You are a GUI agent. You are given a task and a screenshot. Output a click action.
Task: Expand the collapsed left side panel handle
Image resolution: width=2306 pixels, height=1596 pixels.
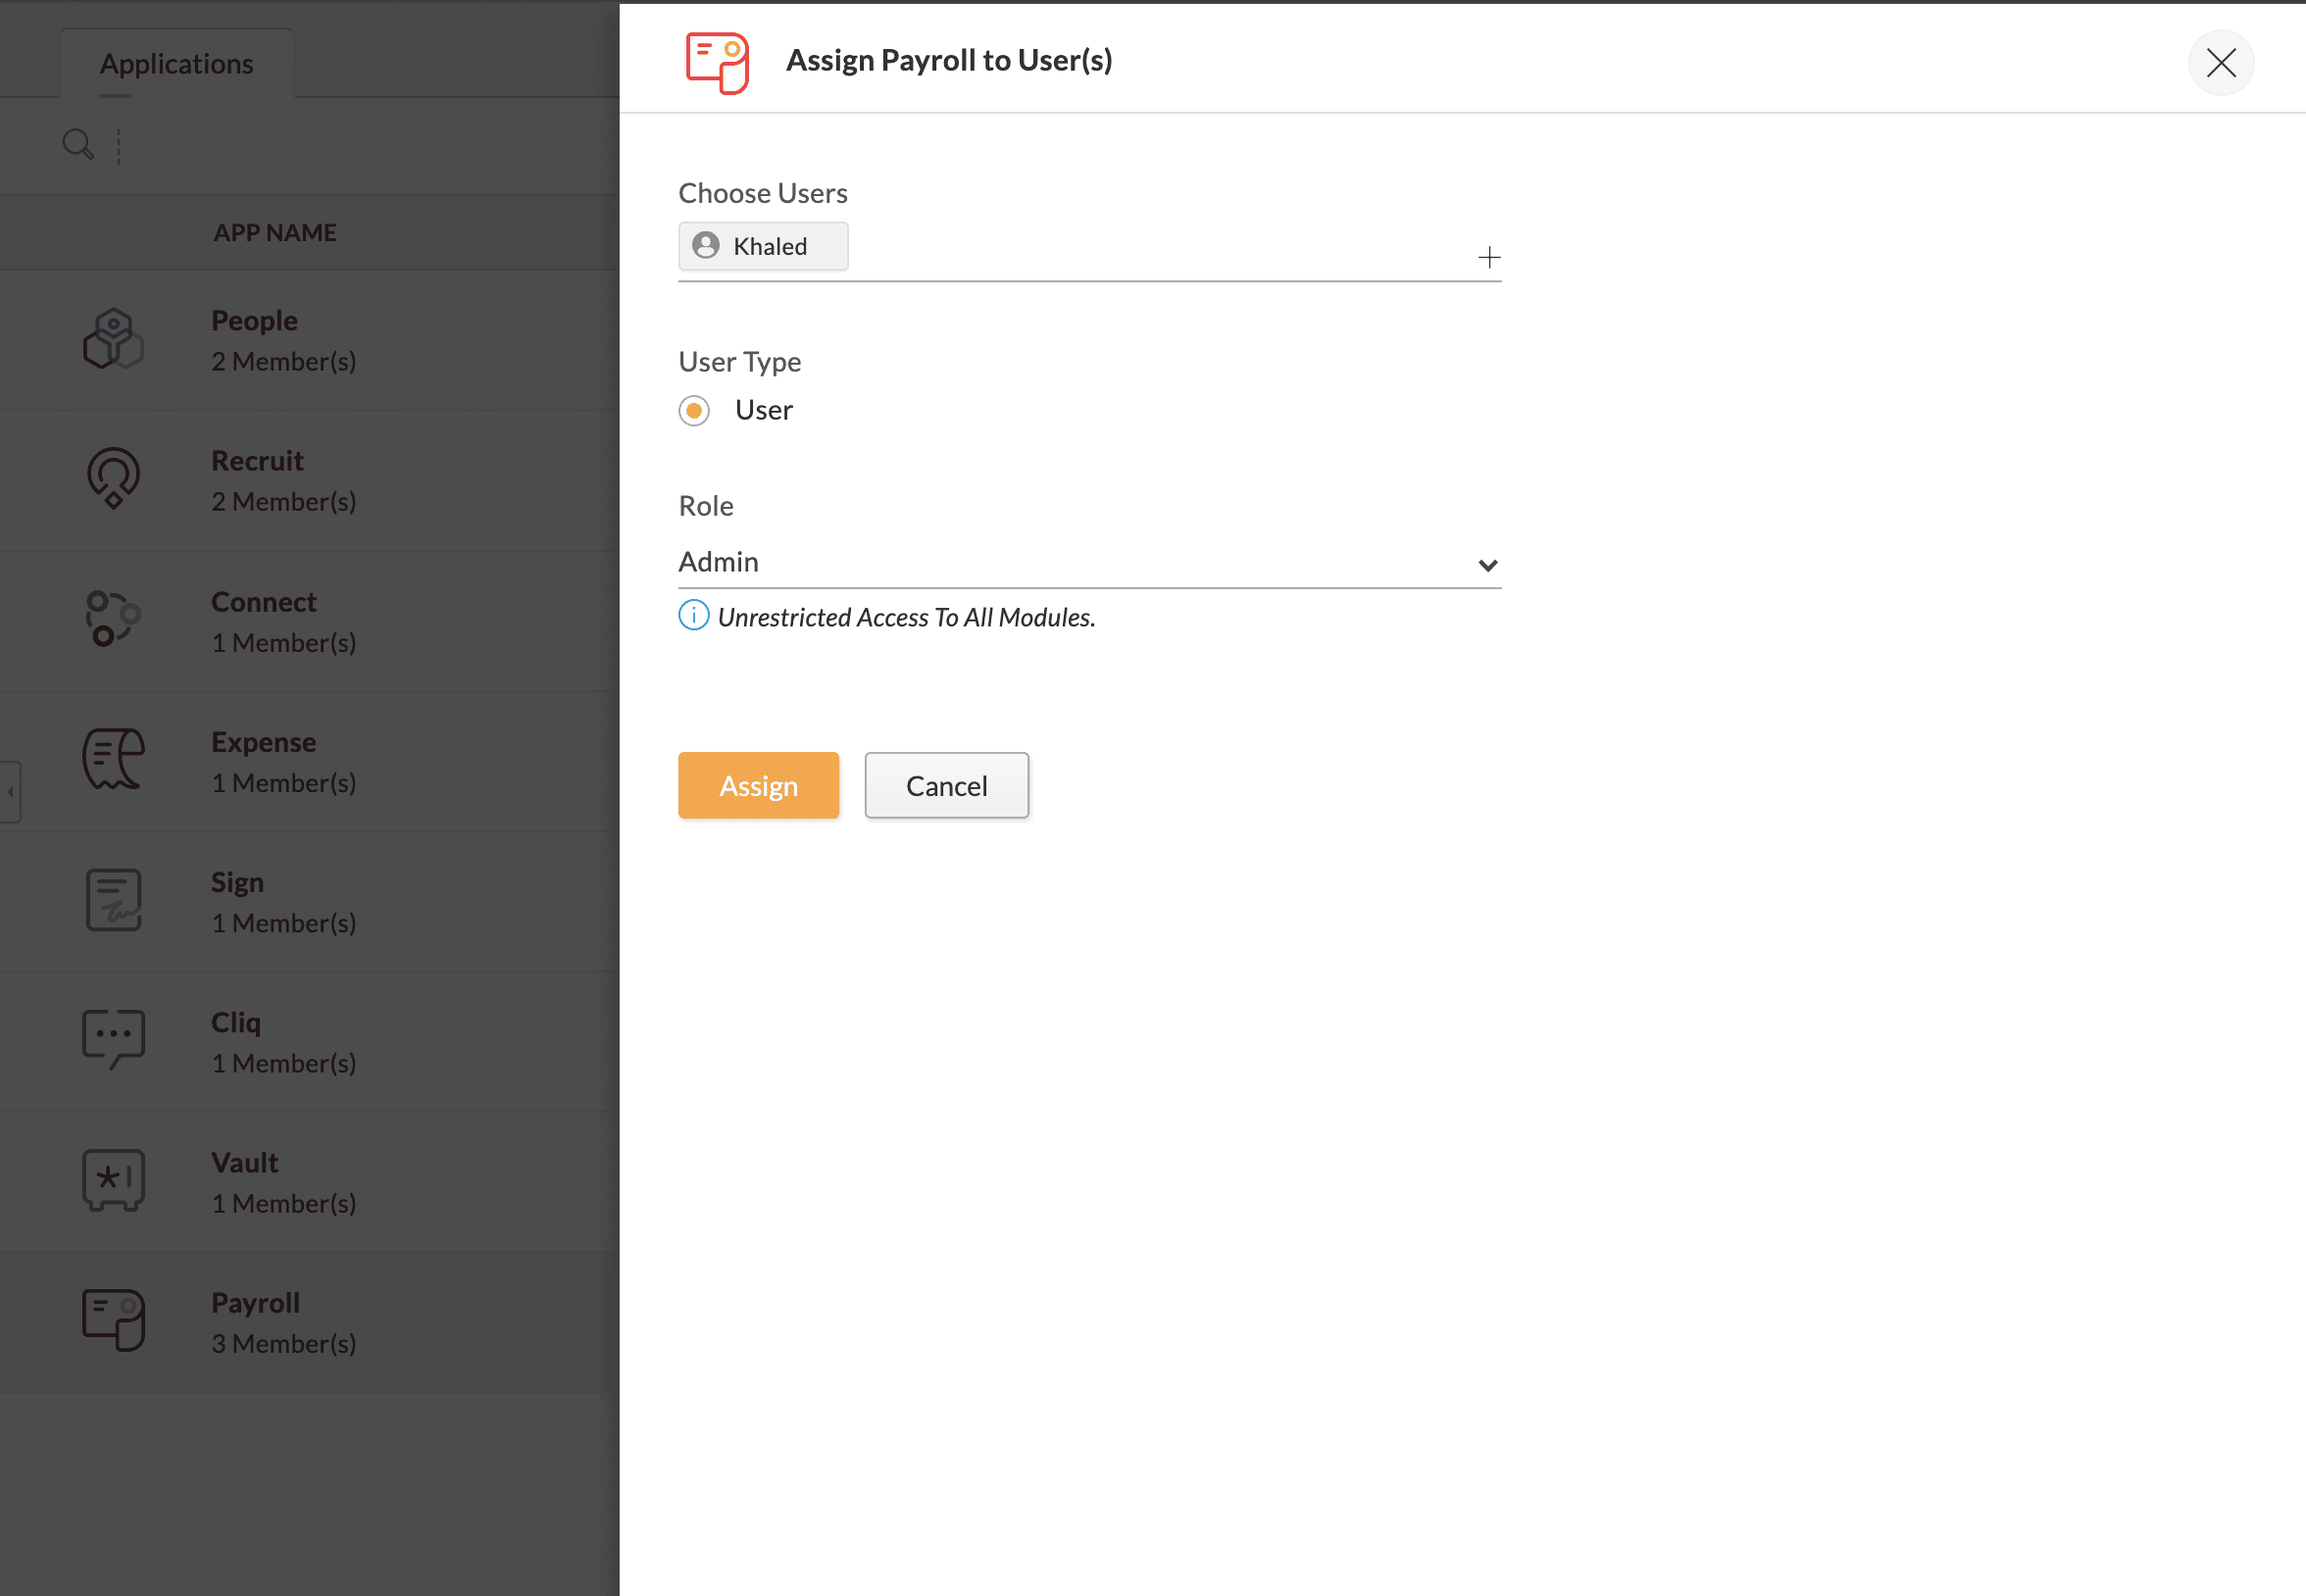click(x=10, y=792)
